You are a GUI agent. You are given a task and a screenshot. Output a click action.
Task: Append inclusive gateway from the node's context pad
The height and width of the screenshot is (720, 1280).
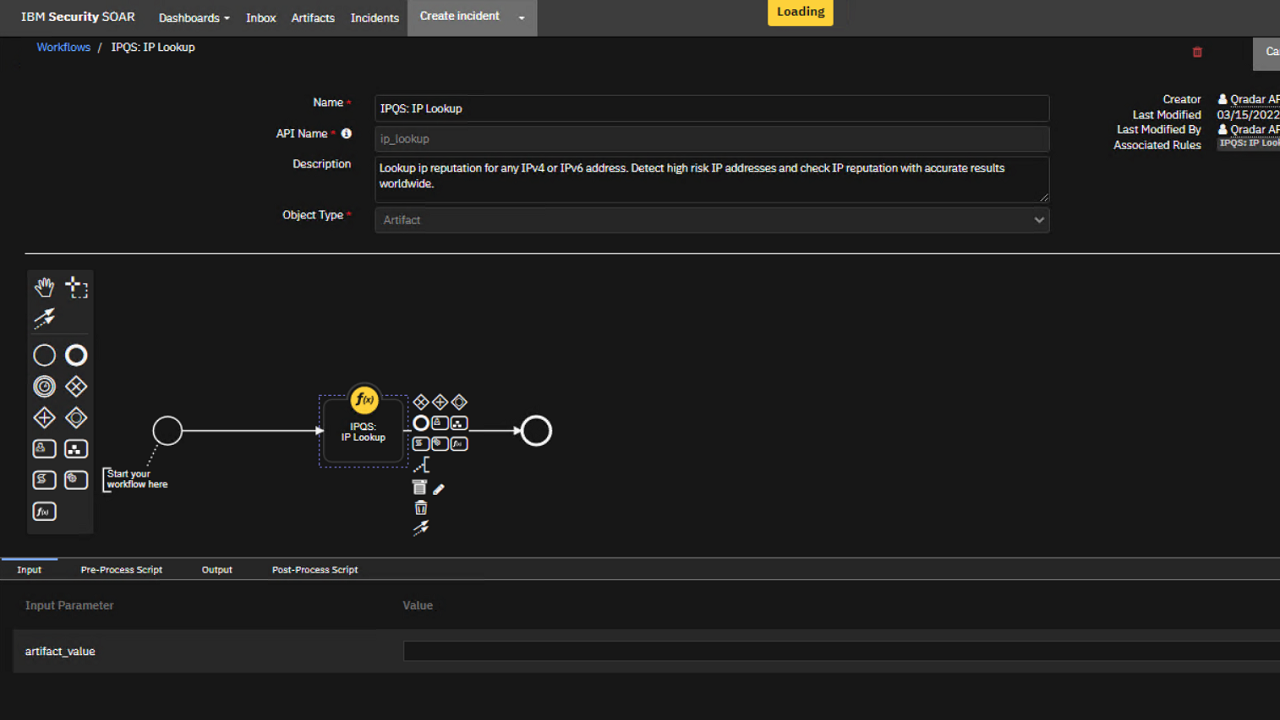(x=459, y=402)
